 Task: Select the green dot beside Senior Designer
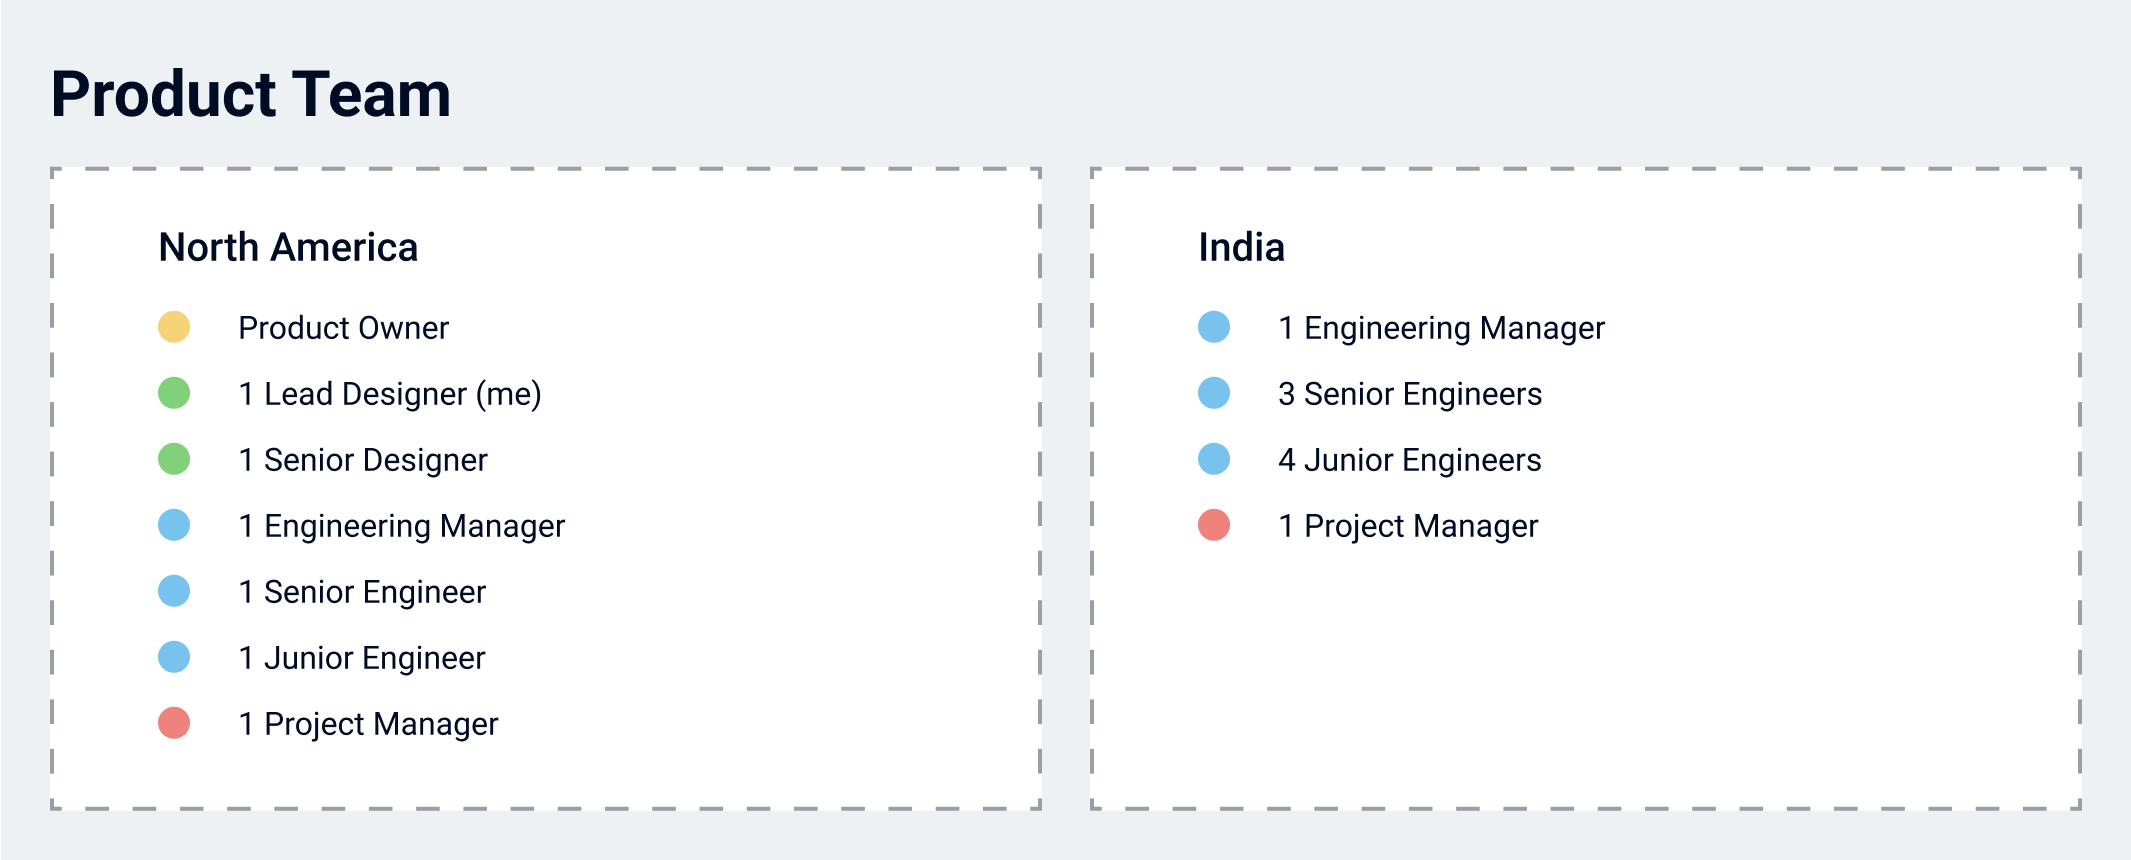174,459
